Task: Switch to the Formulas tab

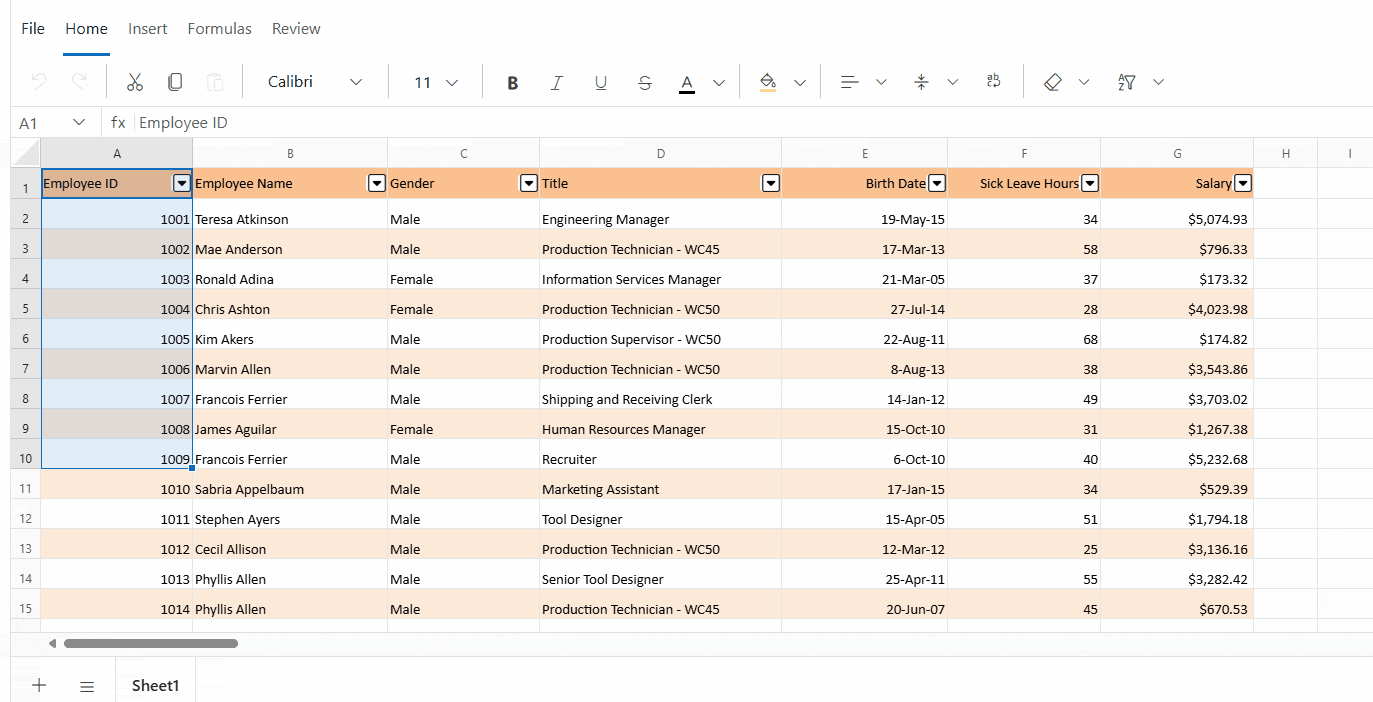Action: [x=220, y=28]
